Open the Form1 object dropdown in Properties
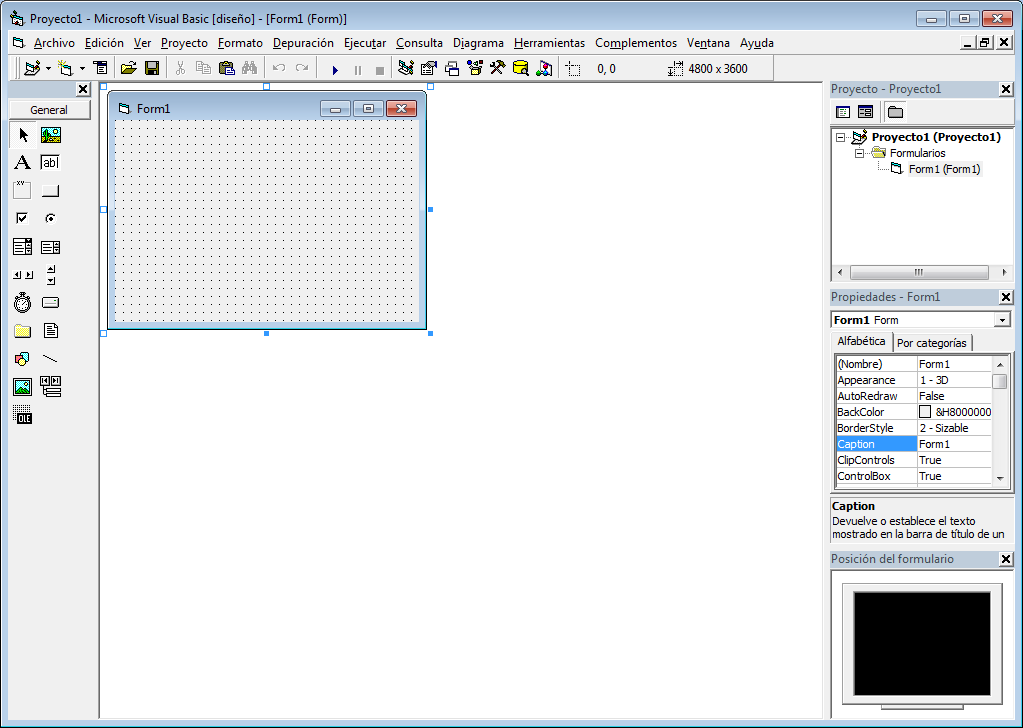 tap(1002, 320)
